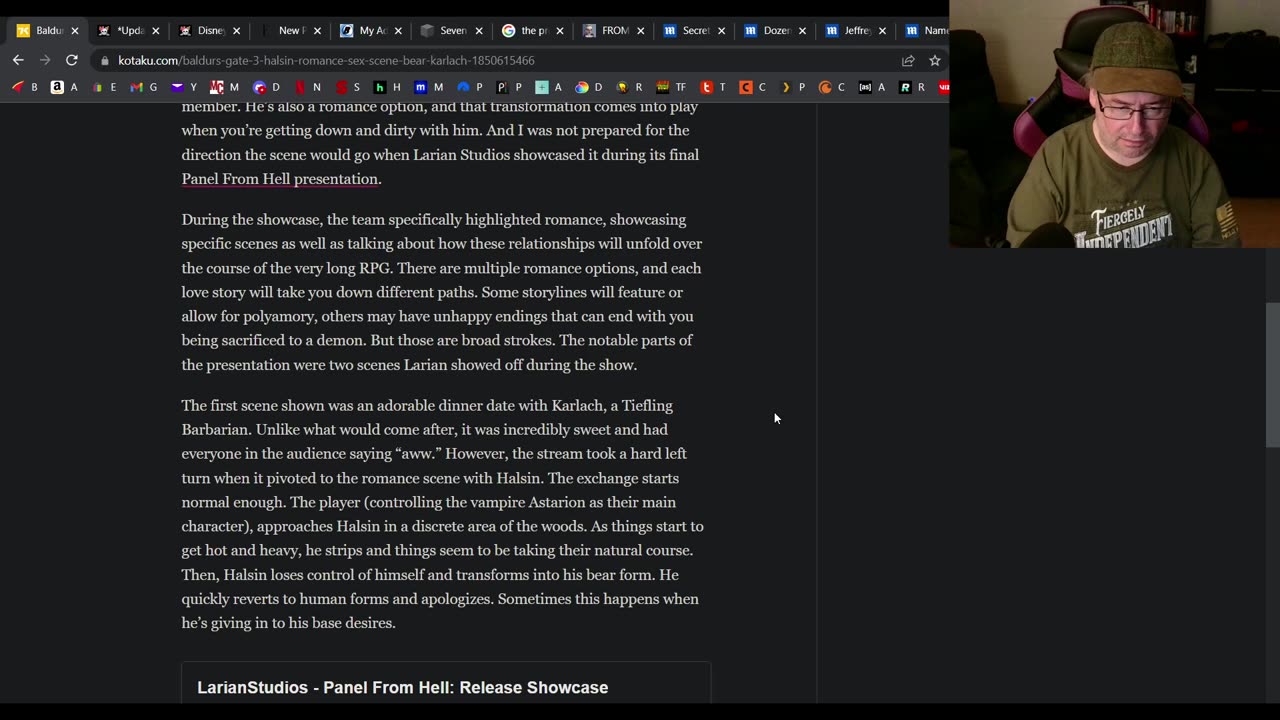
Task: Open the Yahoo Mail bookmark labeled Y
Action: coord(185,87)
